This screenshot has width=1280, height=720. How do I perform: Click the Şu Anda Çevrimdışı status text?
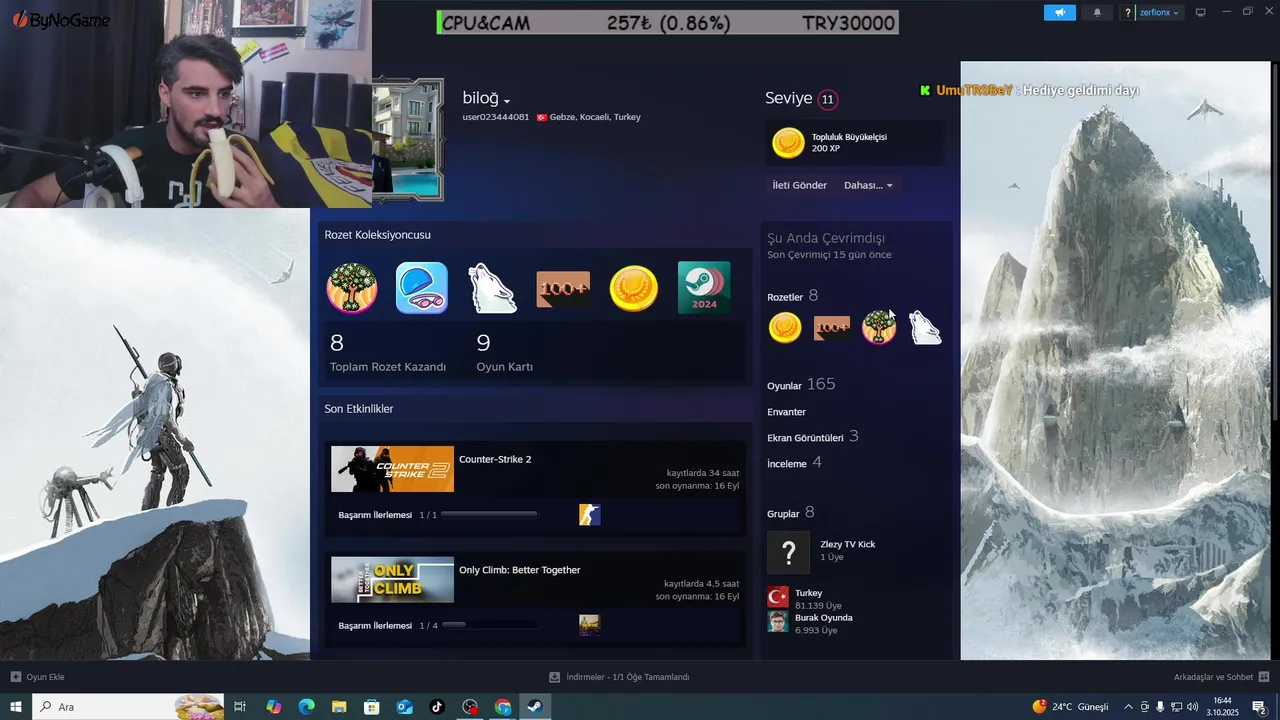pos(826,238)
